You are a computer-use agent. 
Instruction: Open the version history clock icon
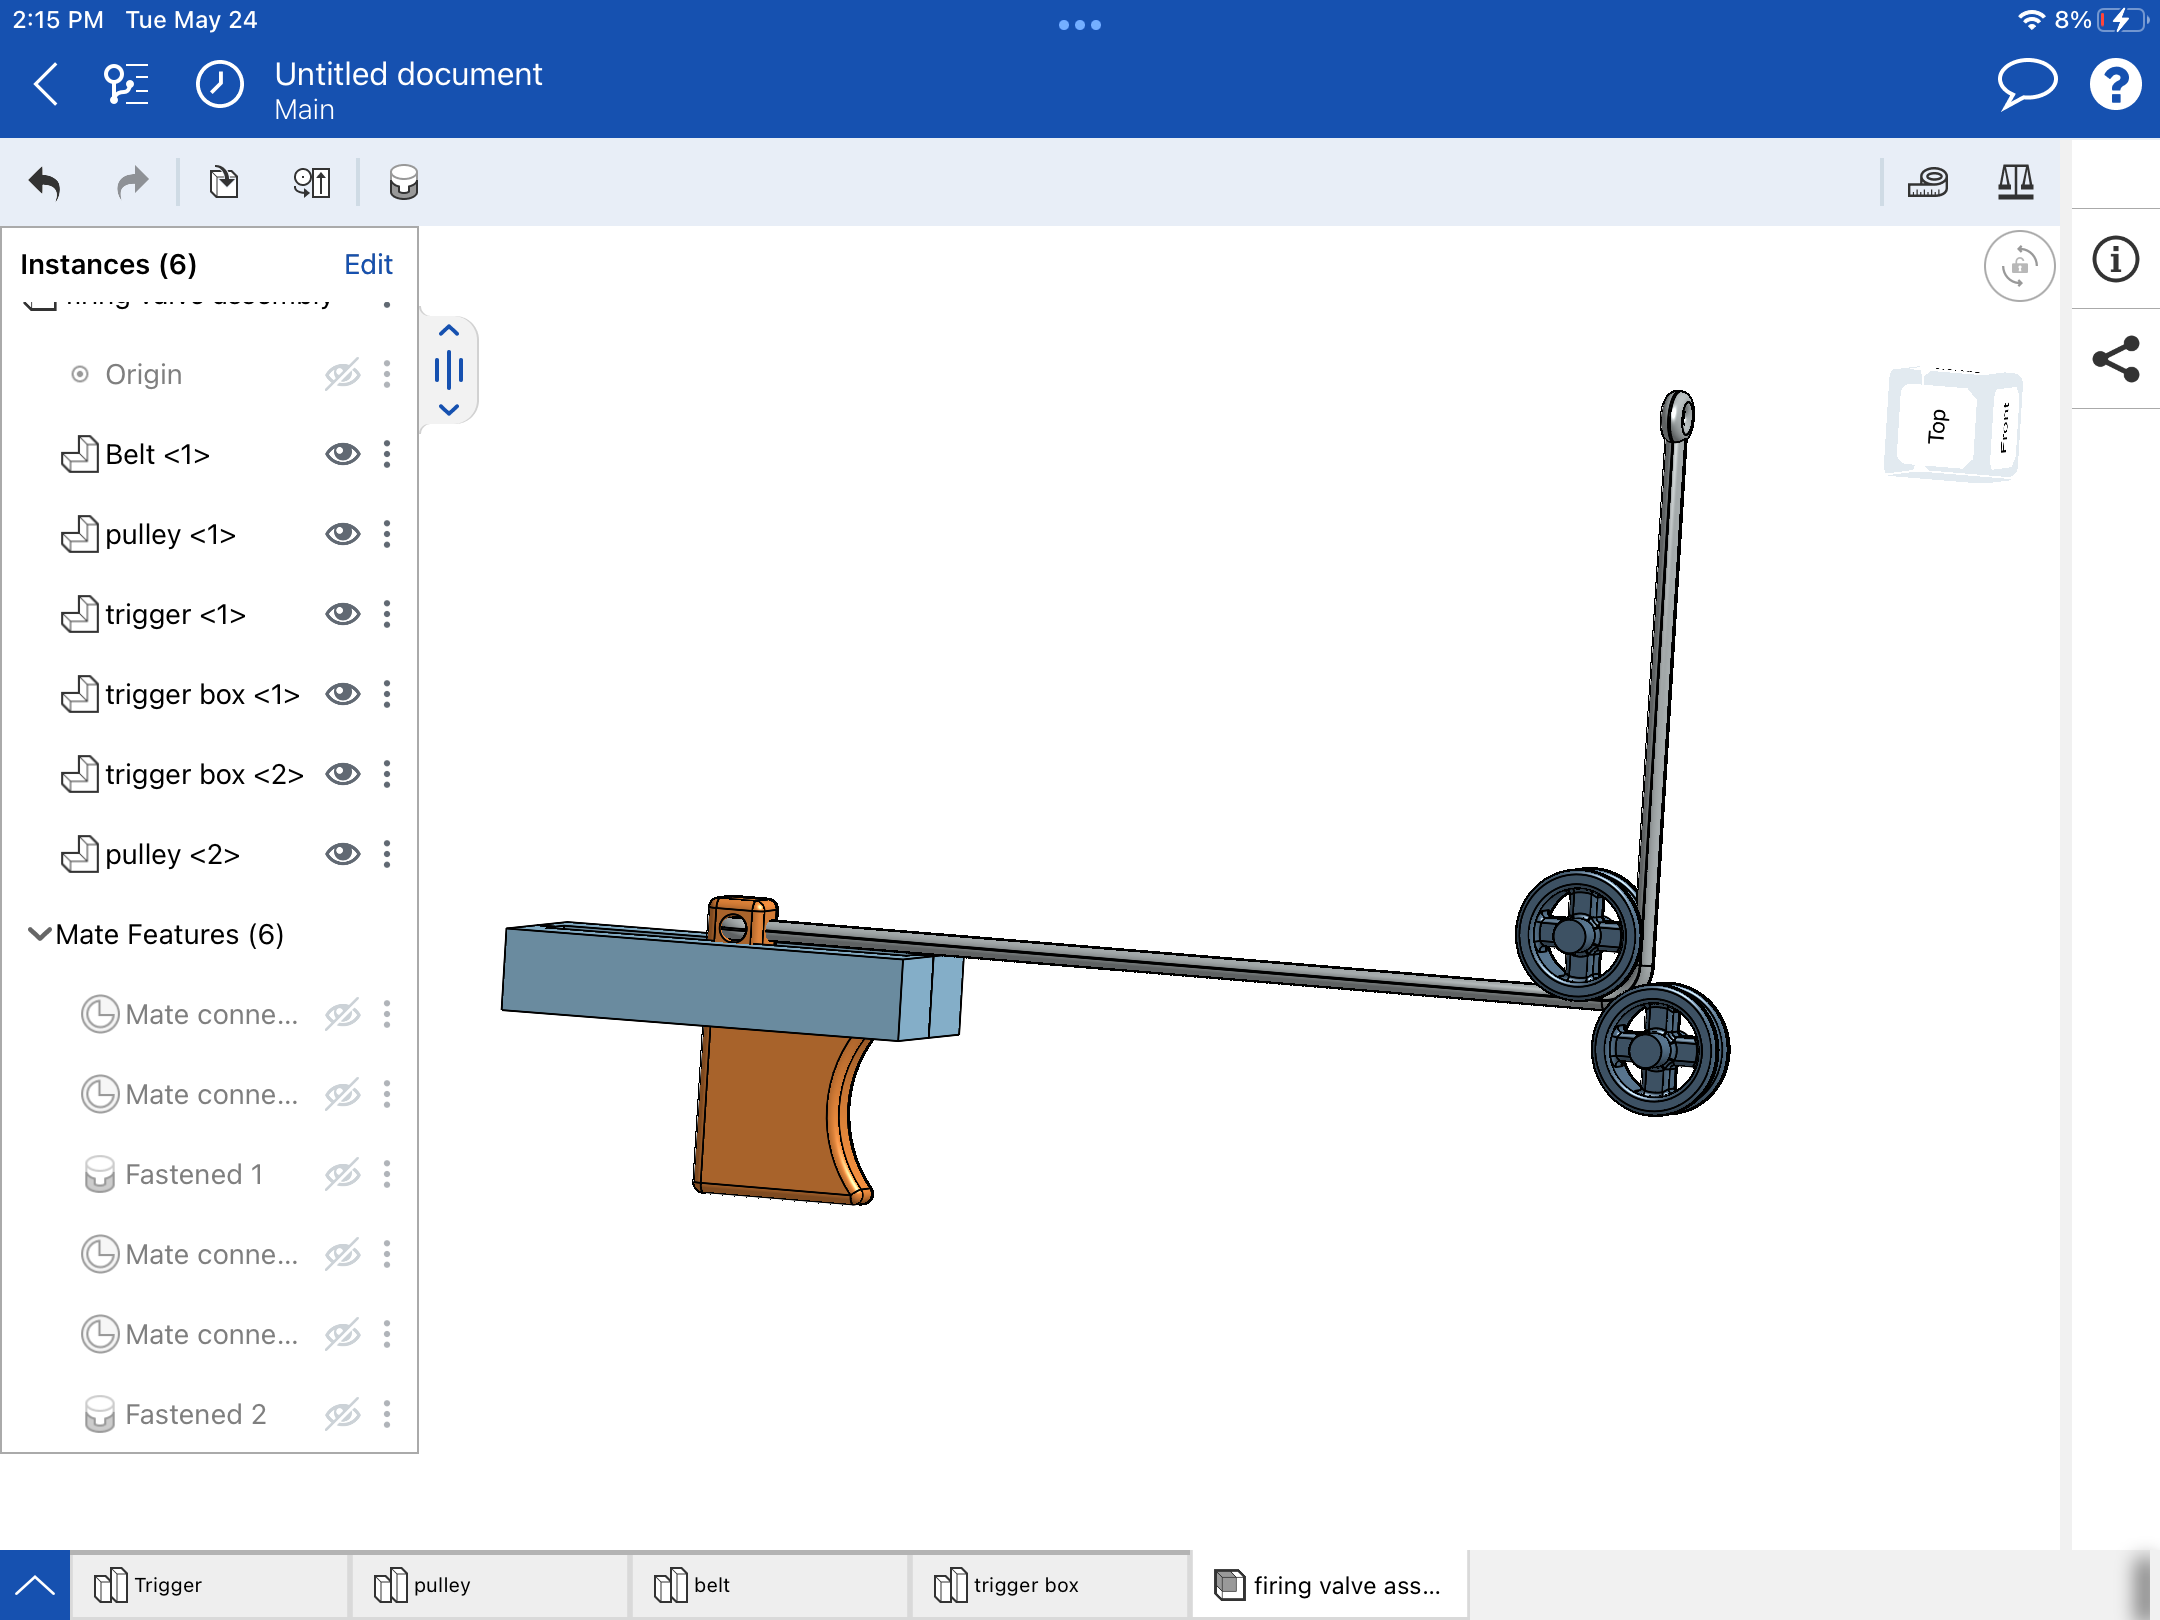[x=220, y=85]
